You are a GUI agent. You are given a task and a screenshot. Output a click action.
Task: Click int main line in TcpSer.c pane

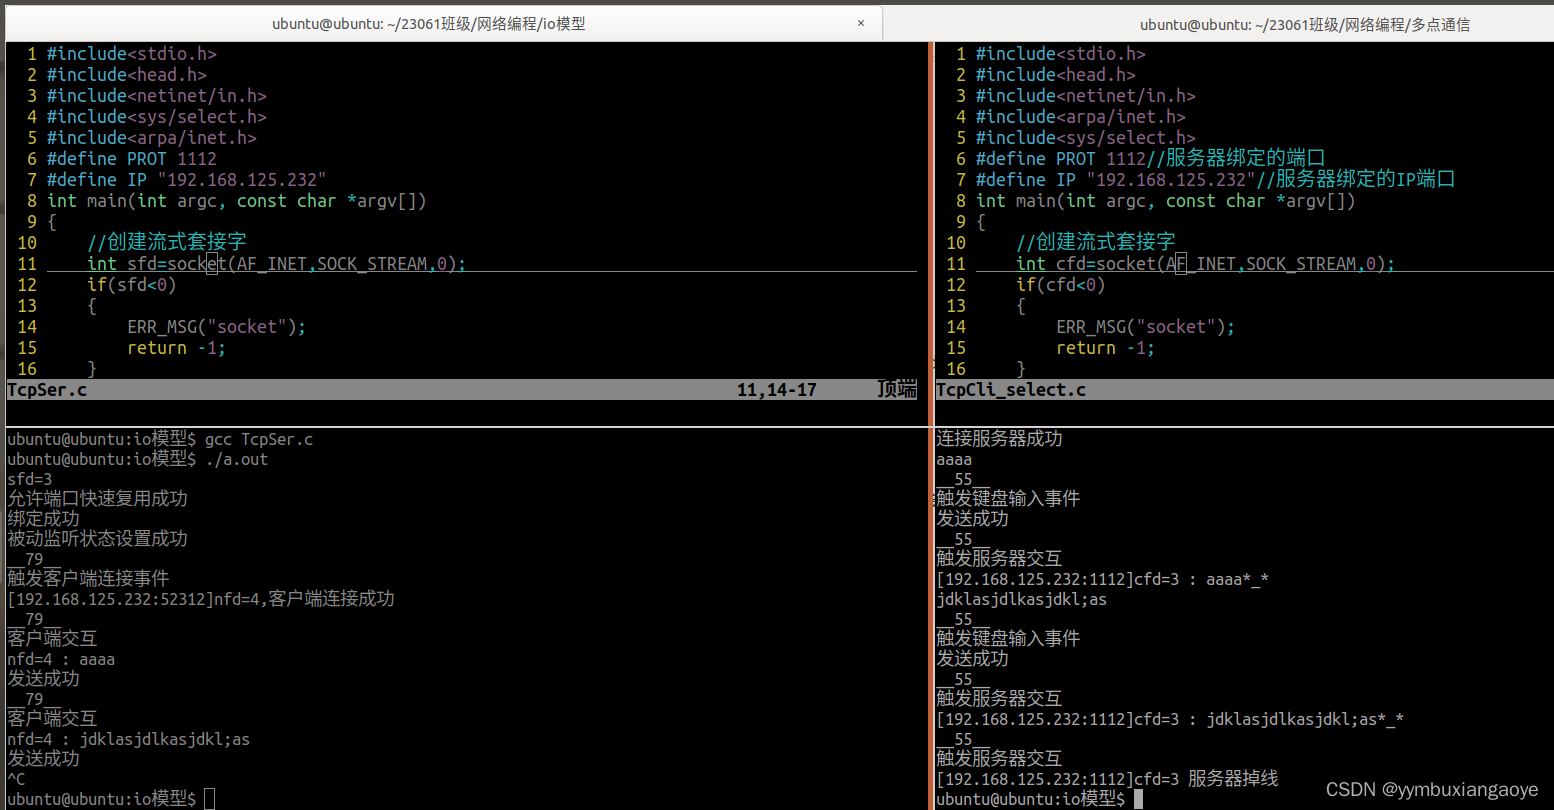[236, 201]
